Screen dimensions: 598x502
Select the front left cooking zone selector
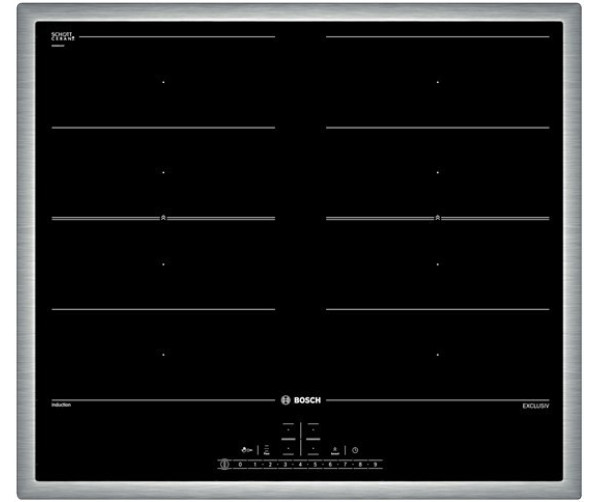[288, 449]
